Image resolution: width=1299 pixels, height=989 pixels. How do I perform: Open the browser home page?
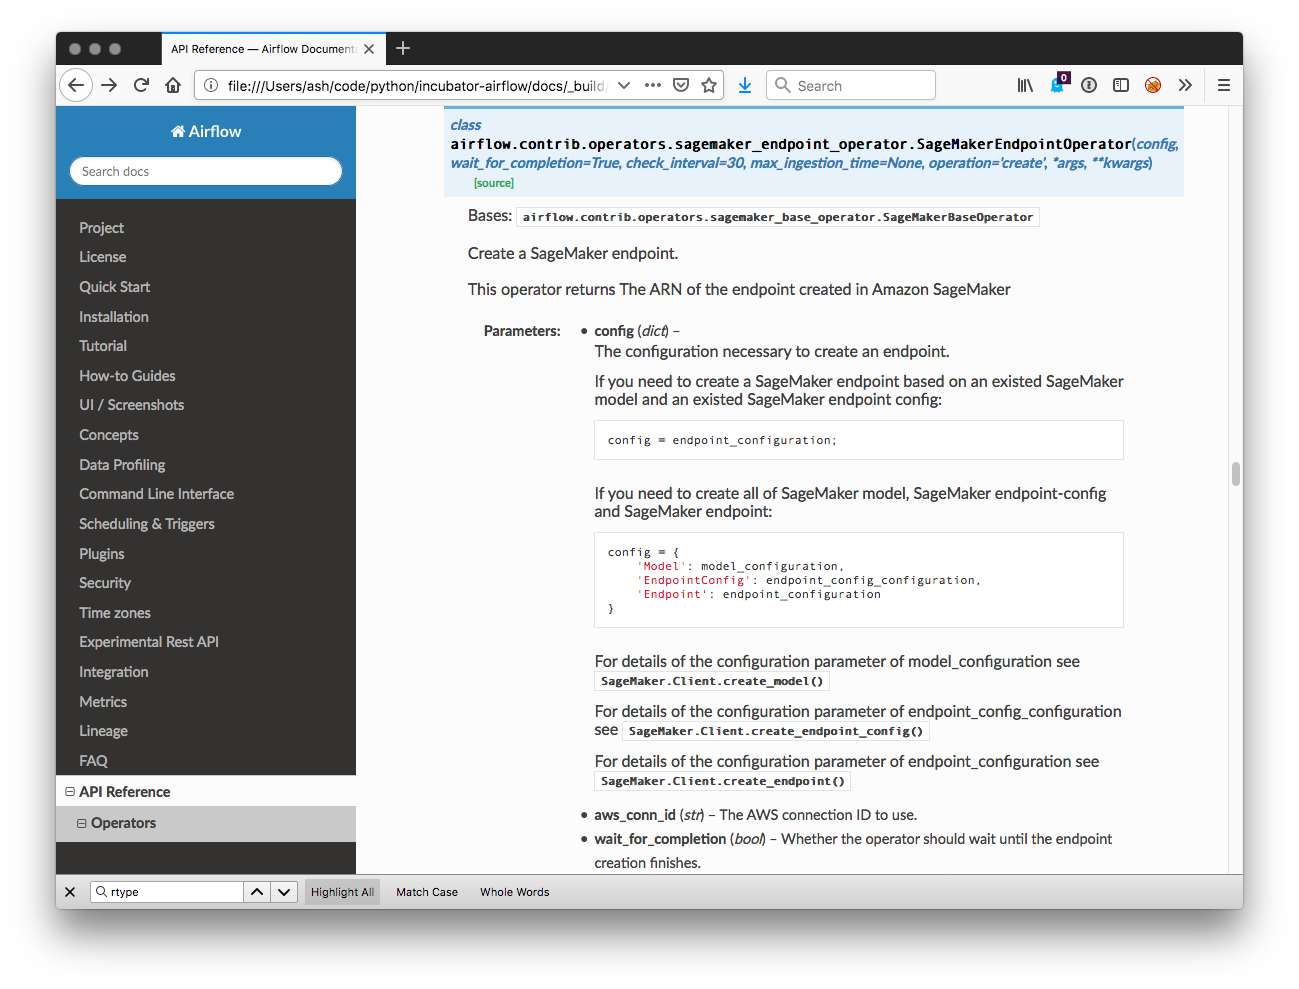click(173, 85)
